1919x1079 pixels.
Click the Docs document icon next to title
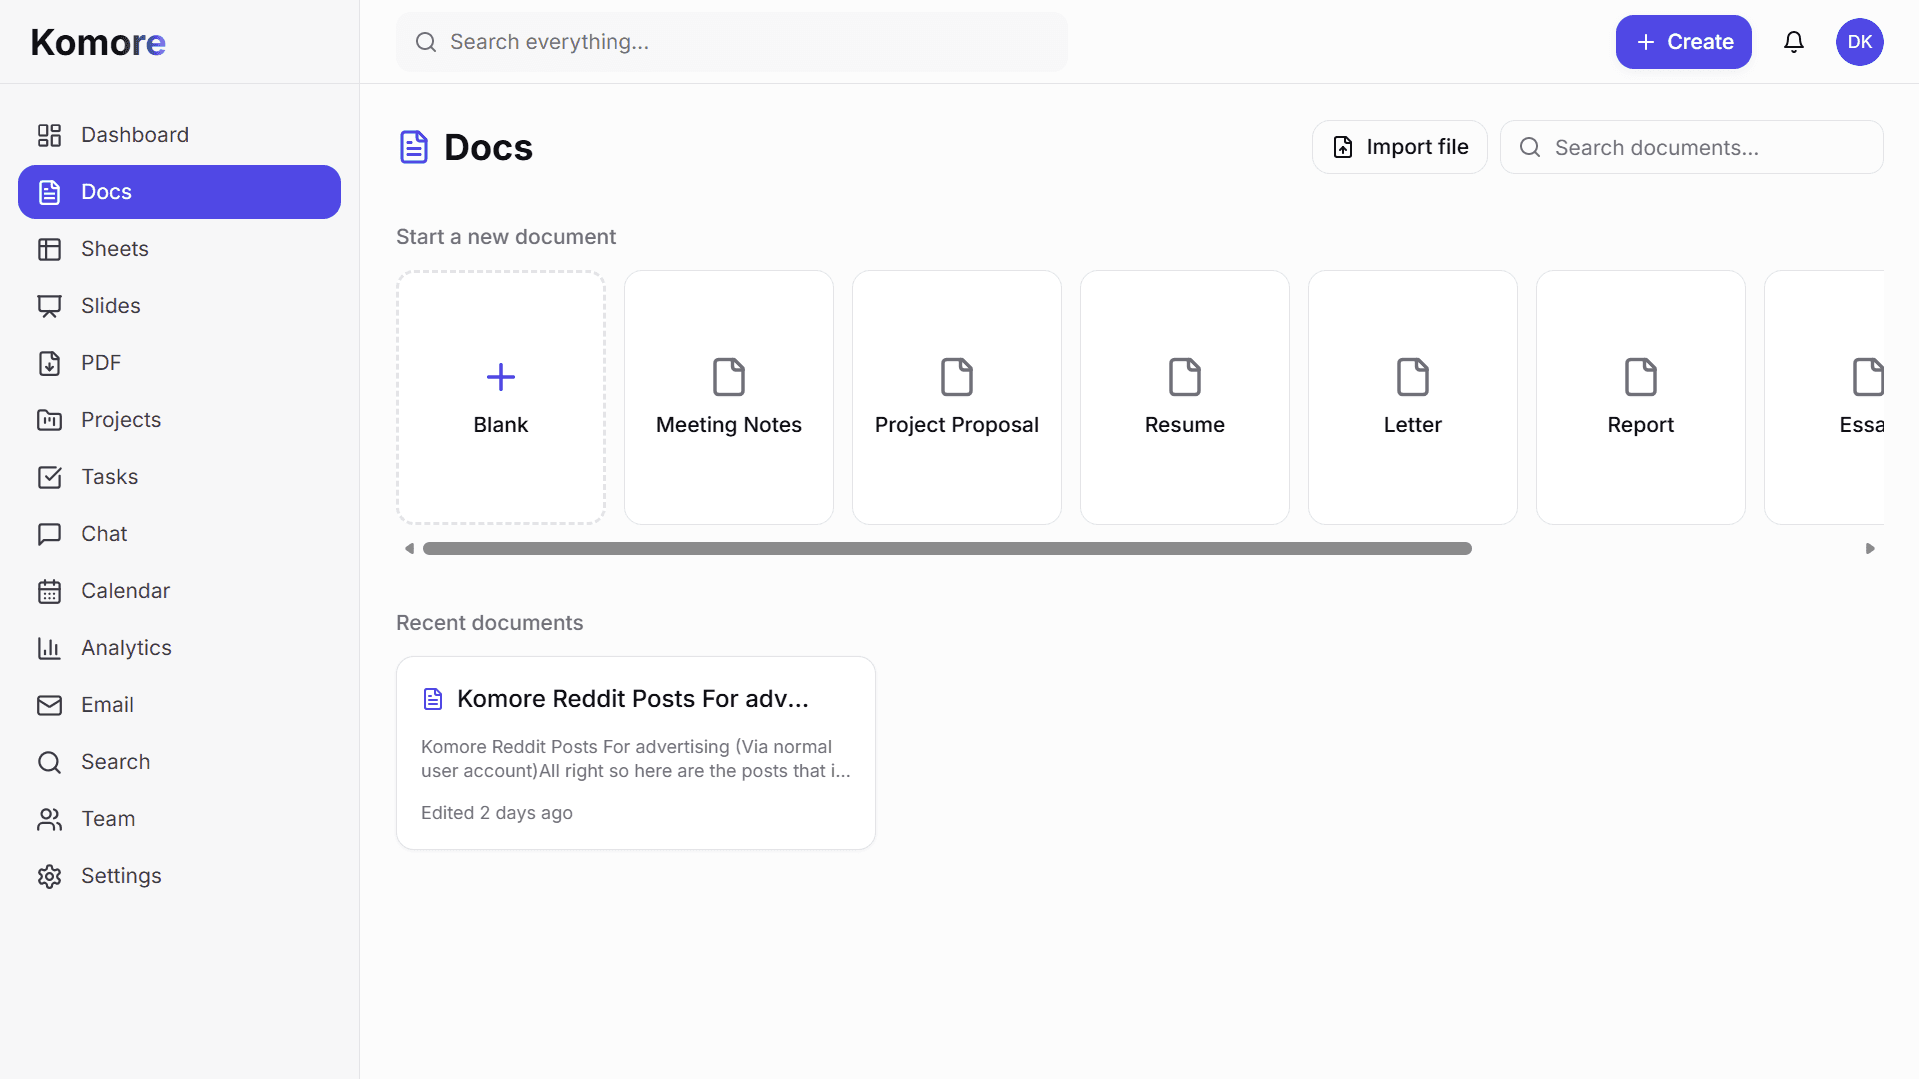point(414,146)
